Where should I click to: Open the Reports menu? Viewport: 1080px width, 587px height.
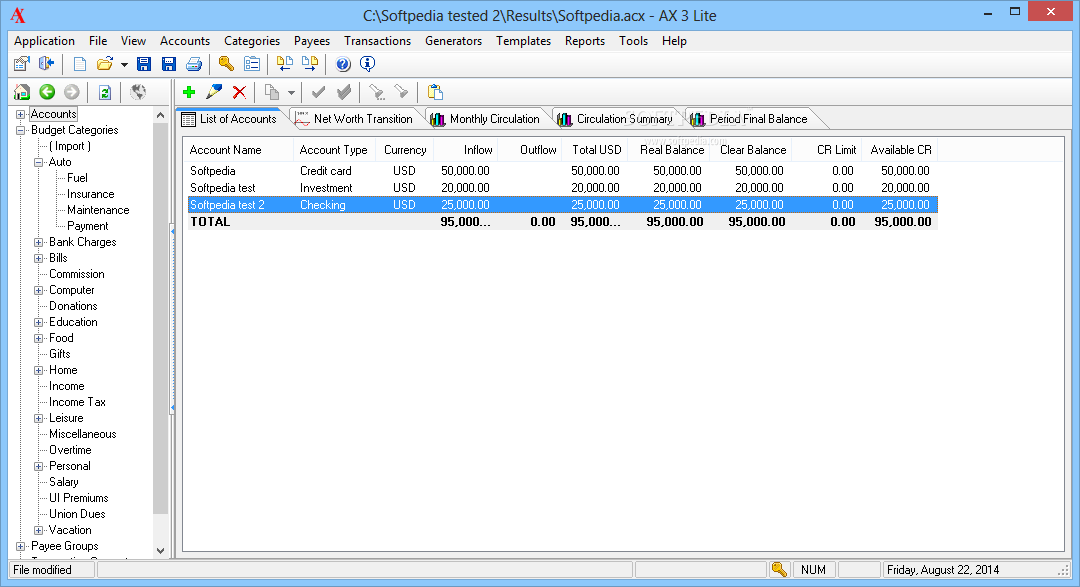pyautogui.click(x=585, y=41)
